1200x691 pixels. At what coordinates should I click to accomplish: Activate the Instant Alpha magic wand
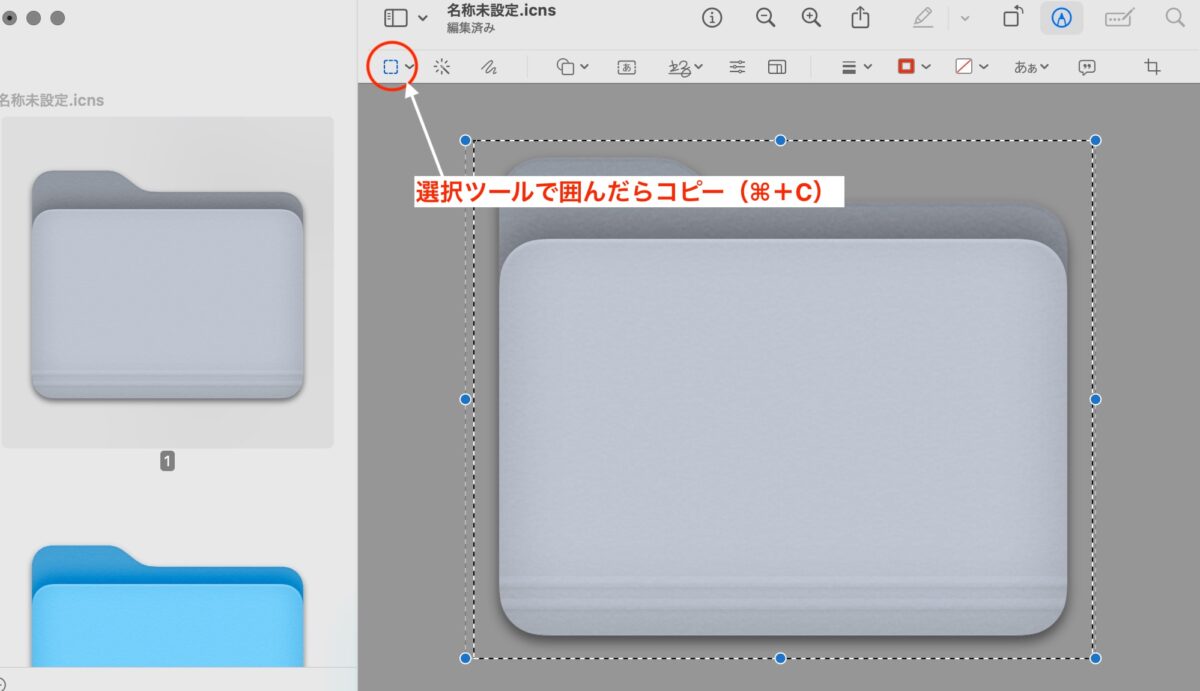441,67
